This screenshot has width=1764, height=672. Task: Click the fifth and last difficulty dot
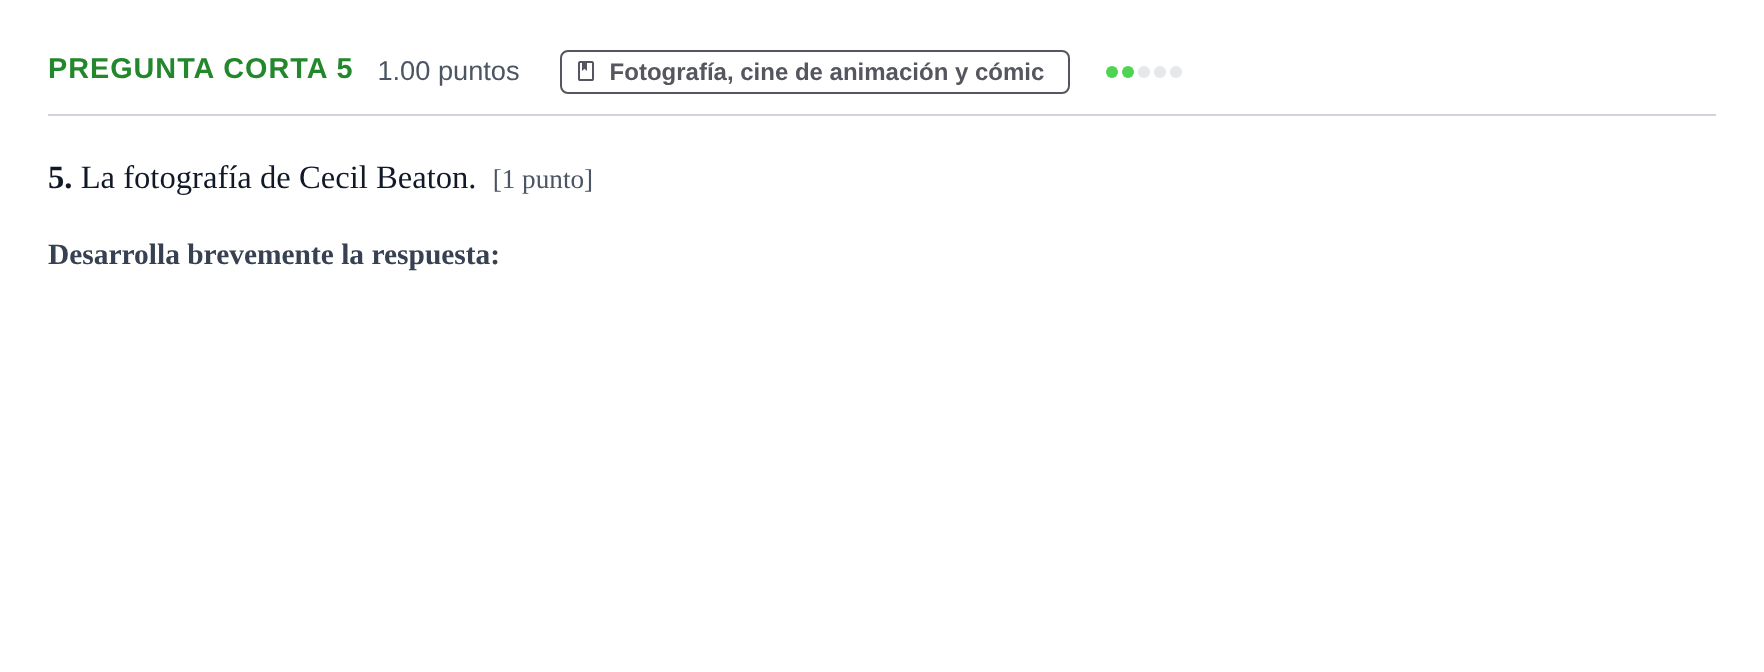[x=1176, y=72]
